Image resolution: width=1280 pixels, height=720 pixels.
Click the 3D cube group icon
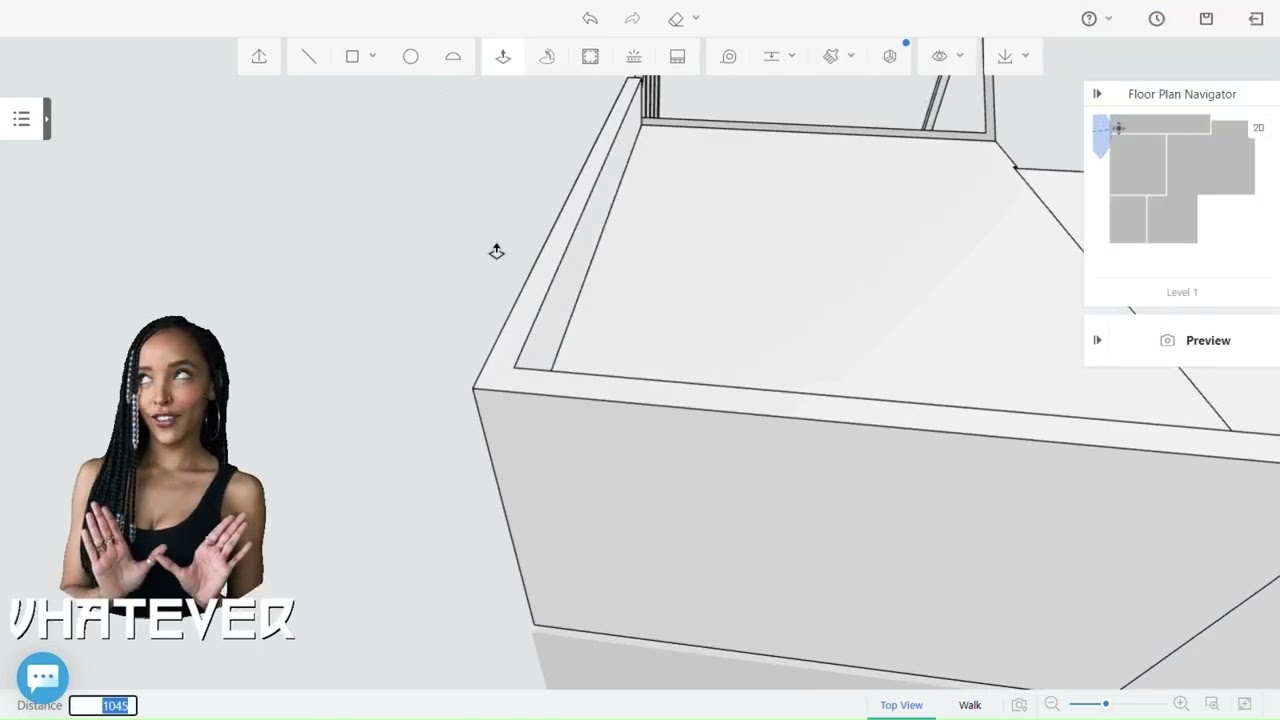pos(890,57)
